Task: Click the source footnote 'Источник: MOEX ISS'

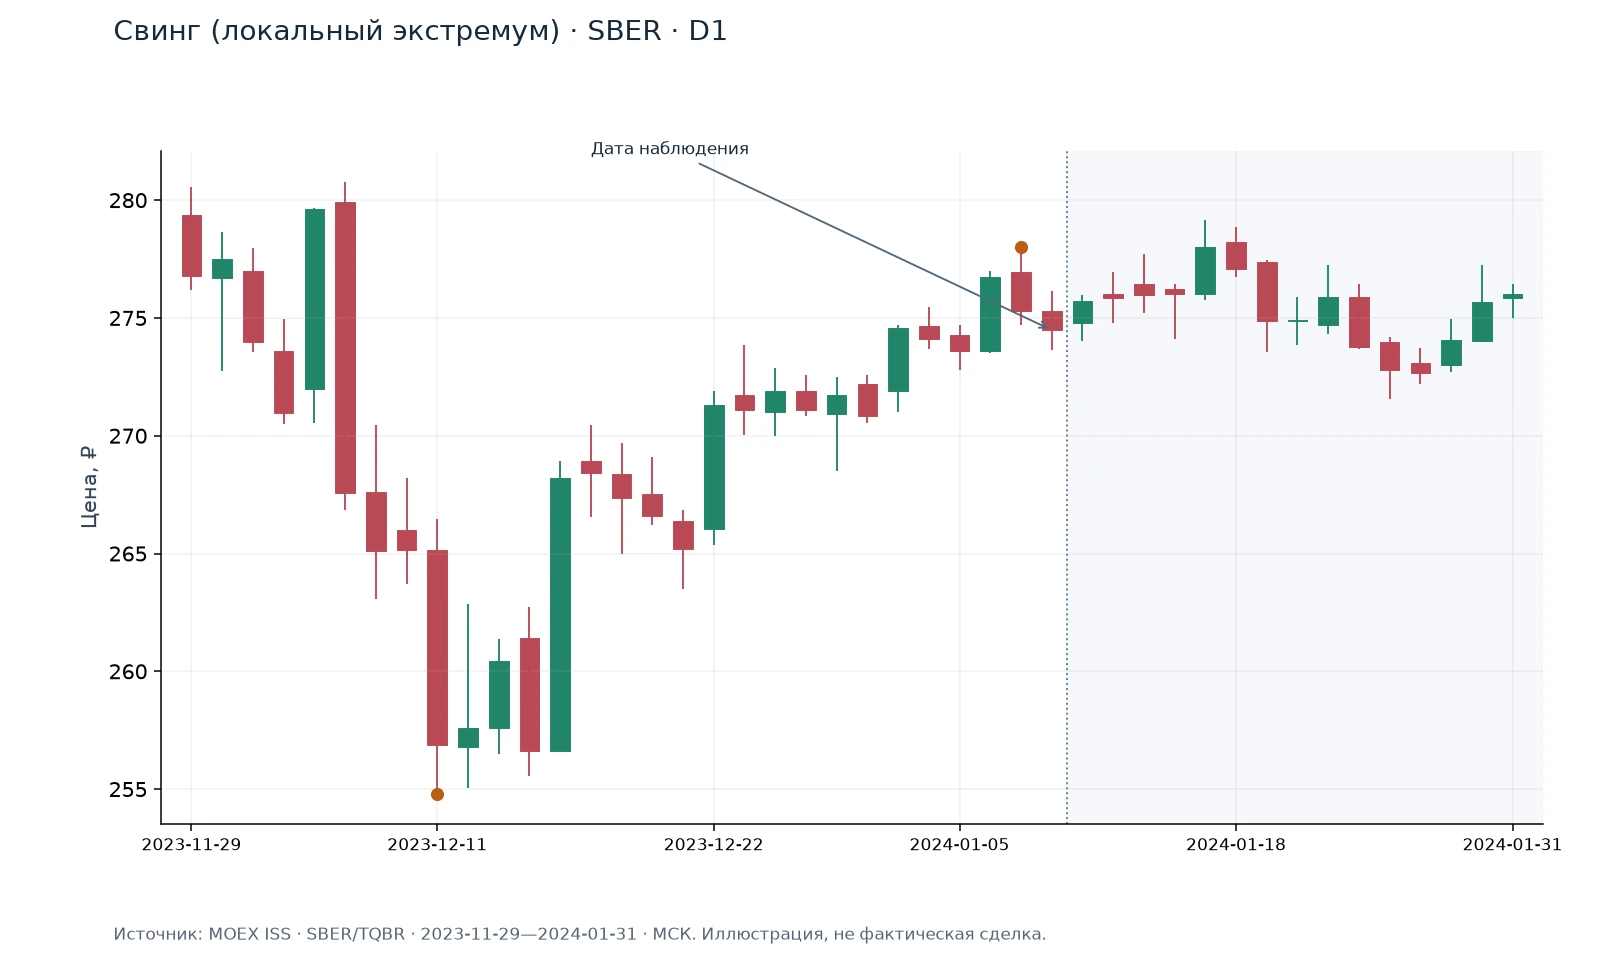Action: 202,934
